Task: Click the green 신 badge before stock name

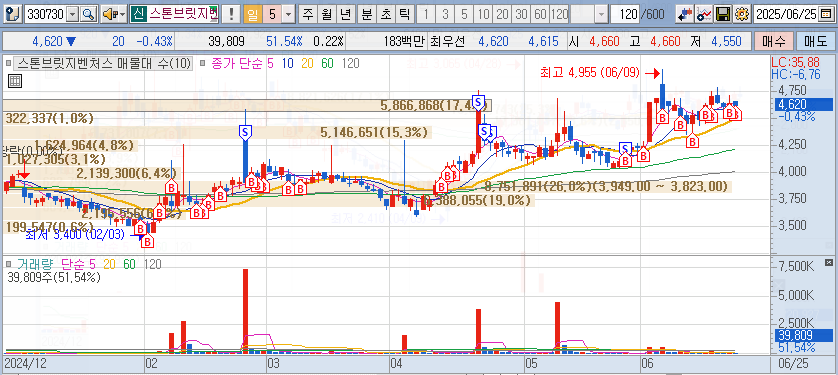Action: 138,14
